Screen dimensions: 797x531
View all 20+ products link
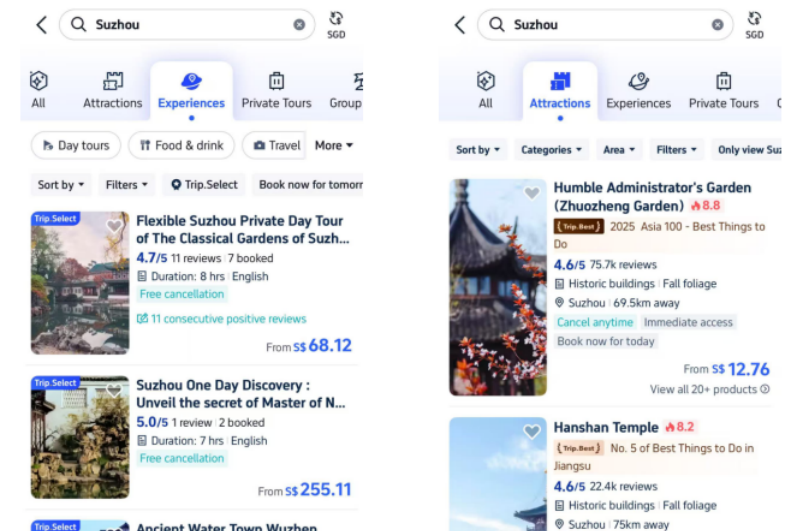pos(710,389)
